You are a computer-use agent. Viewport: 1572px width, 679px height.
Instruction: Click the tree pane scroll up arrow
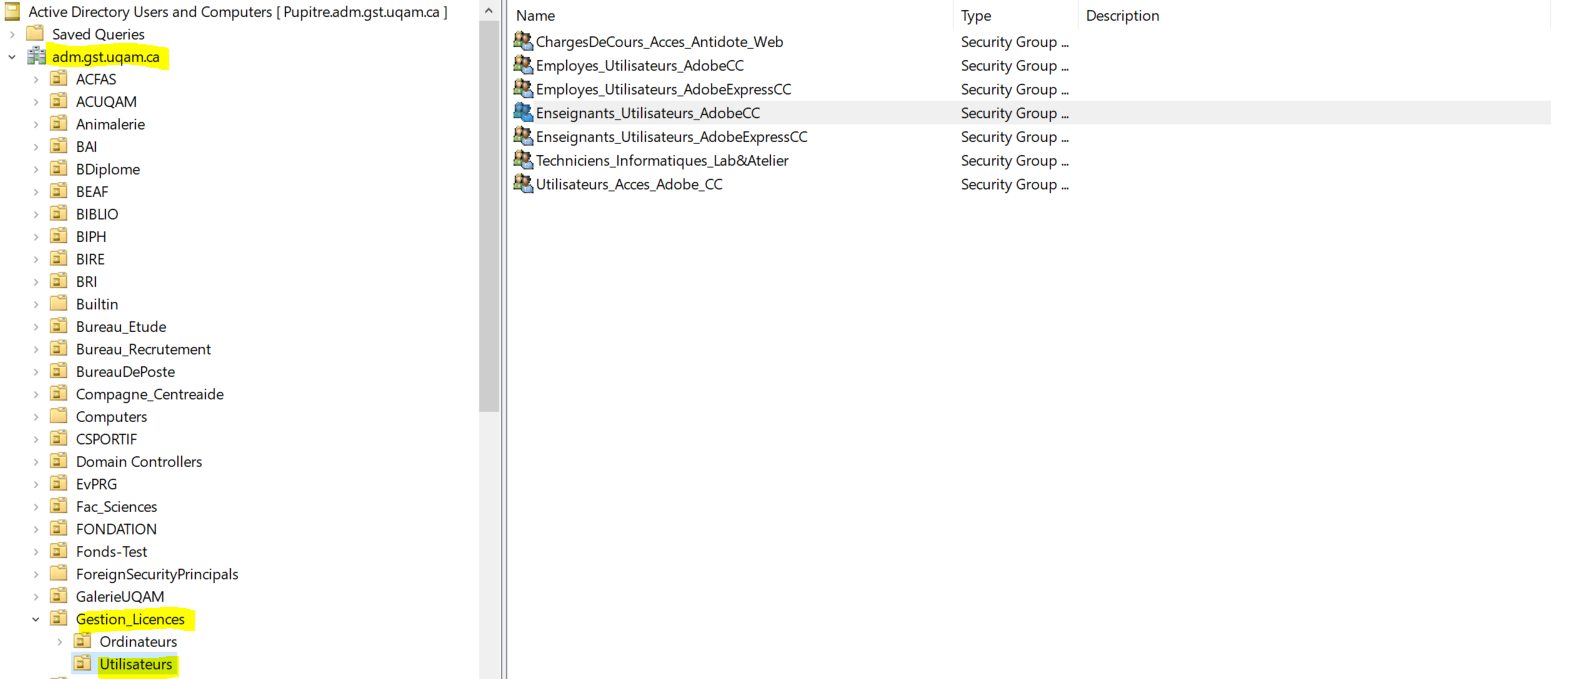(489, 10)
